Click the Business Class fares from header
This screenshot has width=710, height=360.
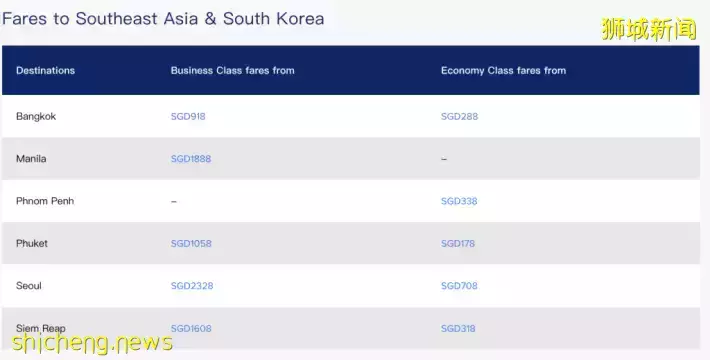232,71
